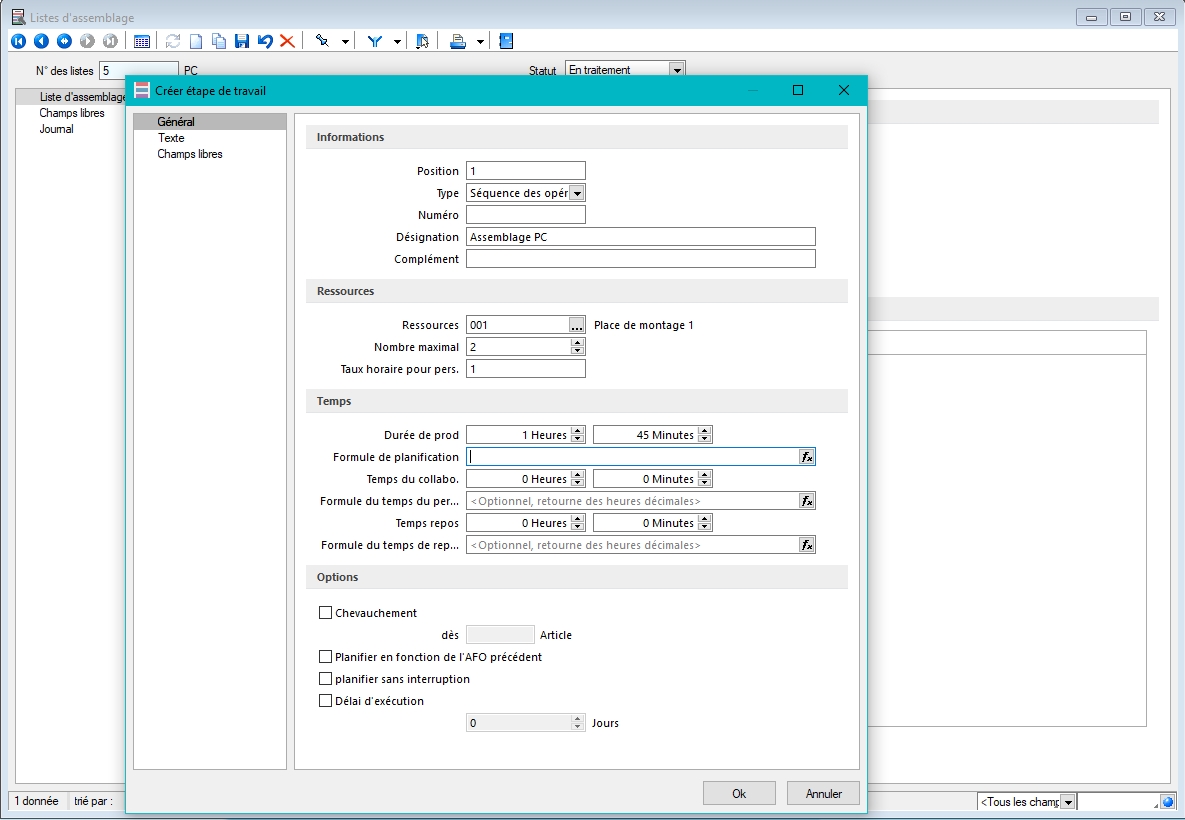Check Planifier en fonction de l'AFO précédent

[x=326, y=656]
